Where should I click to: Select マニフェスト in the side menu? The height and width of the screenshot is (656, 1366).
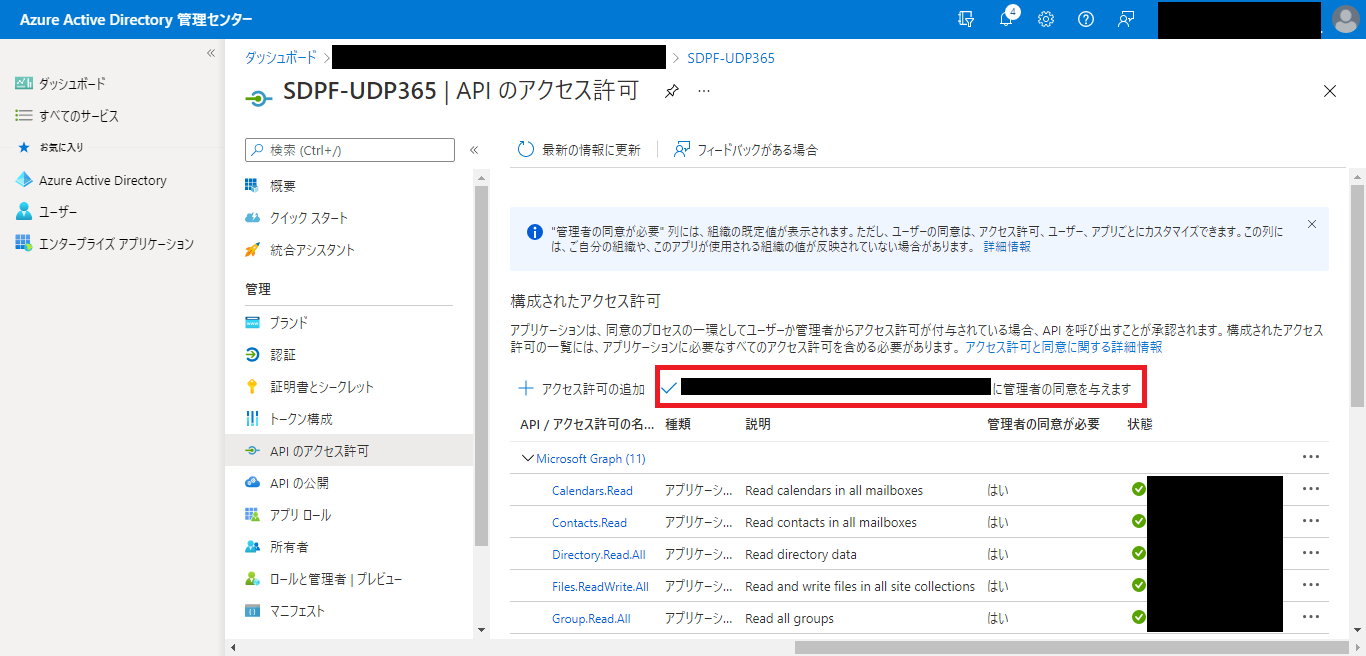pos(297,611)
